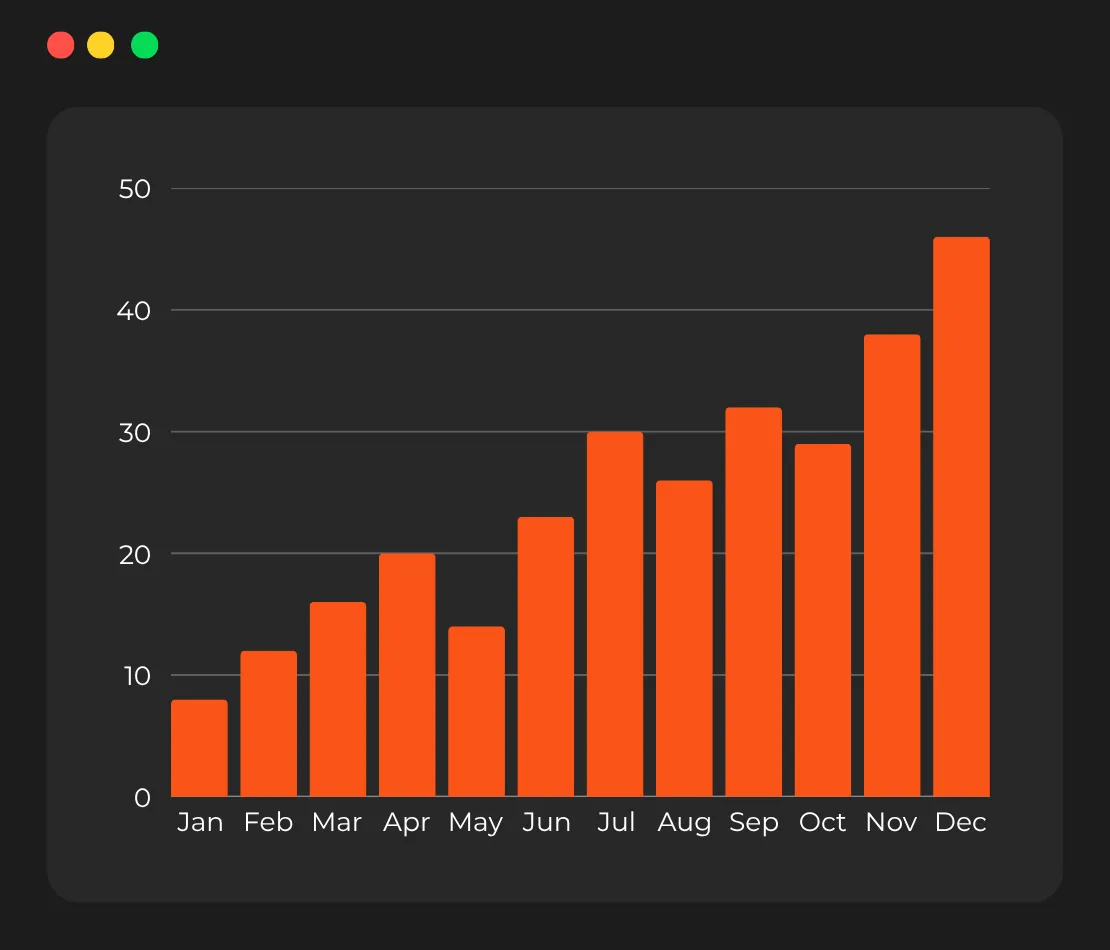Click the red close window dot
This screenshot has height=950, width=1110.
coord(61,45)
